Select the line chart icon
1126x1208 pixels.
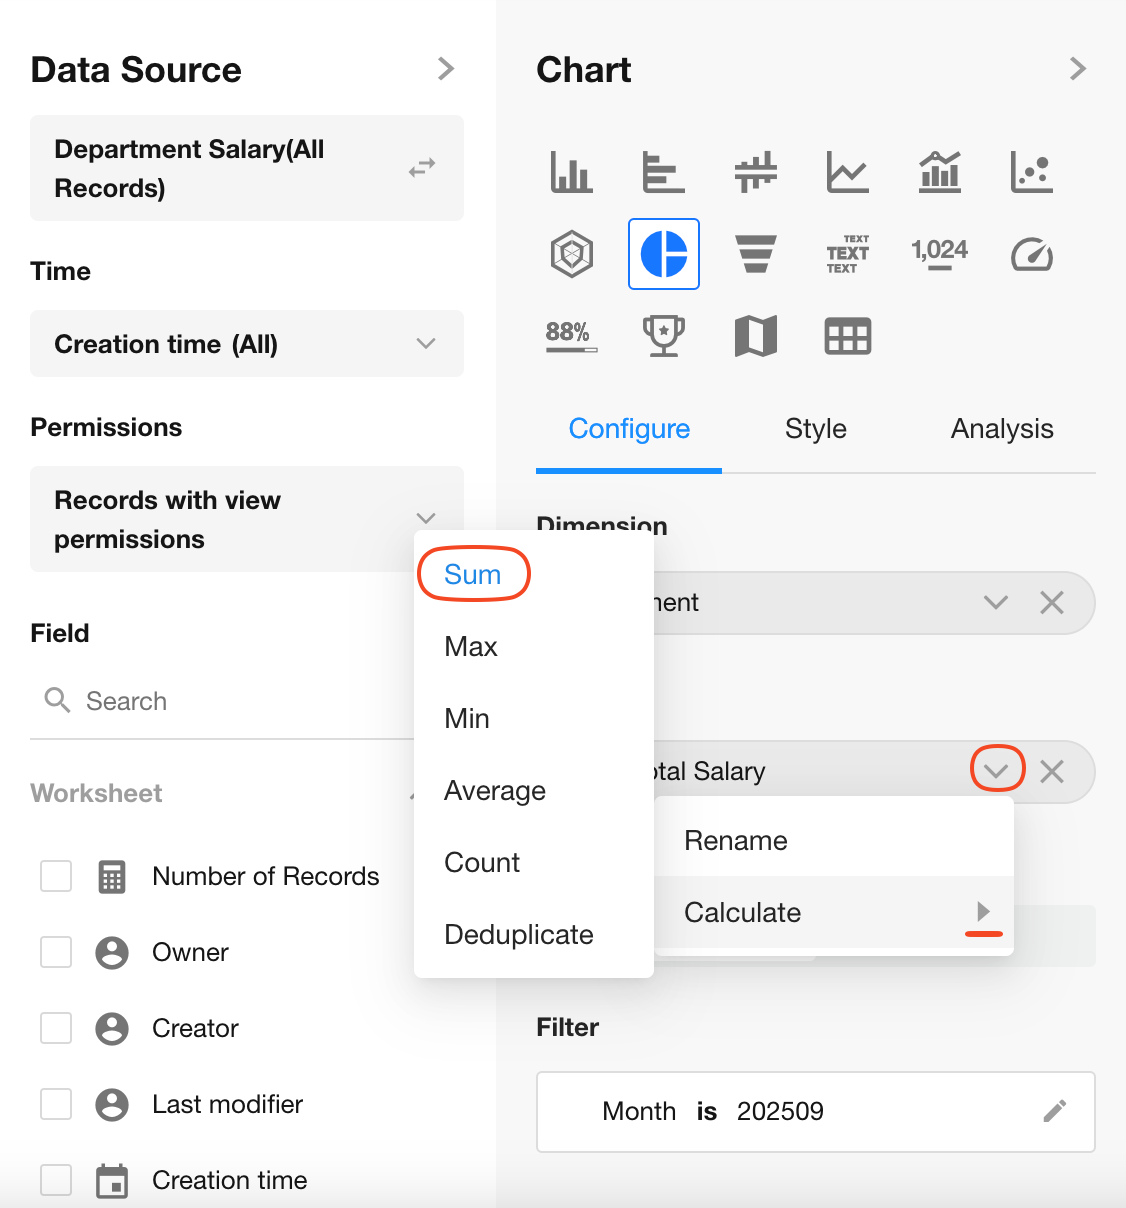point(847,172)
